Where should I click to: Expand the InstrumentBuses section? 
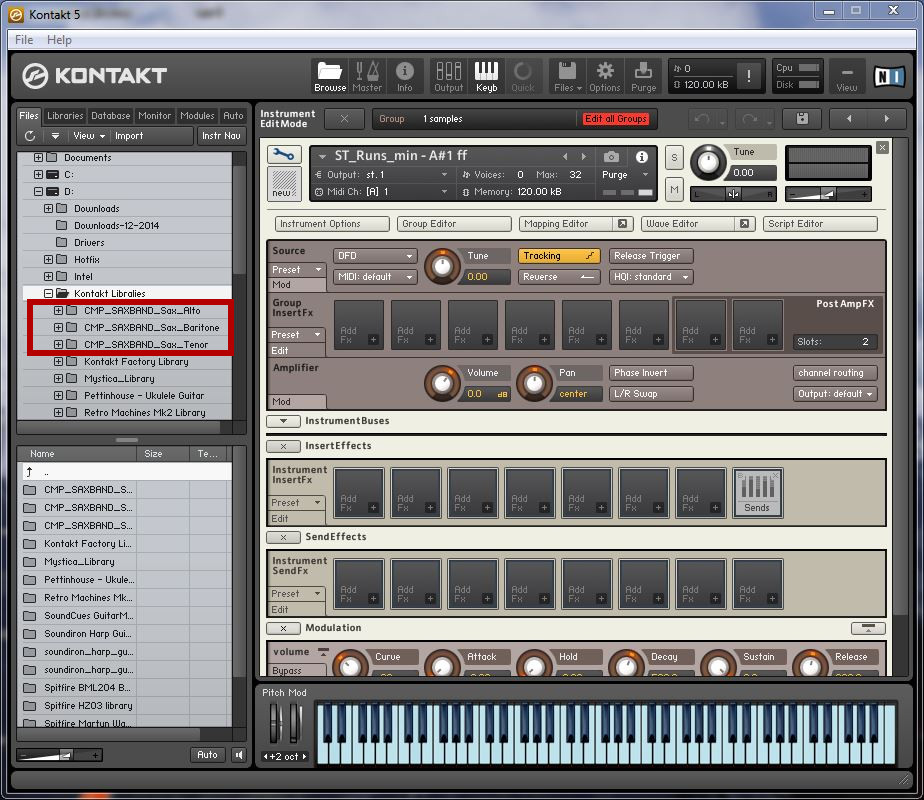click(283, 421)
